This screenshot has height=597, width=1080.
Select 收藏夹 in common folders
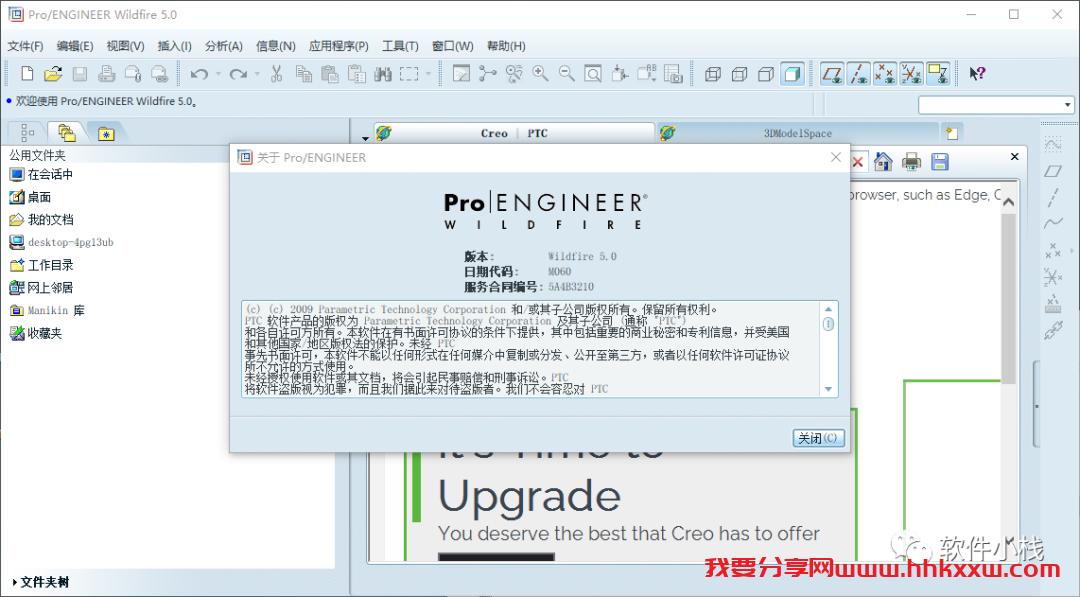36,333
